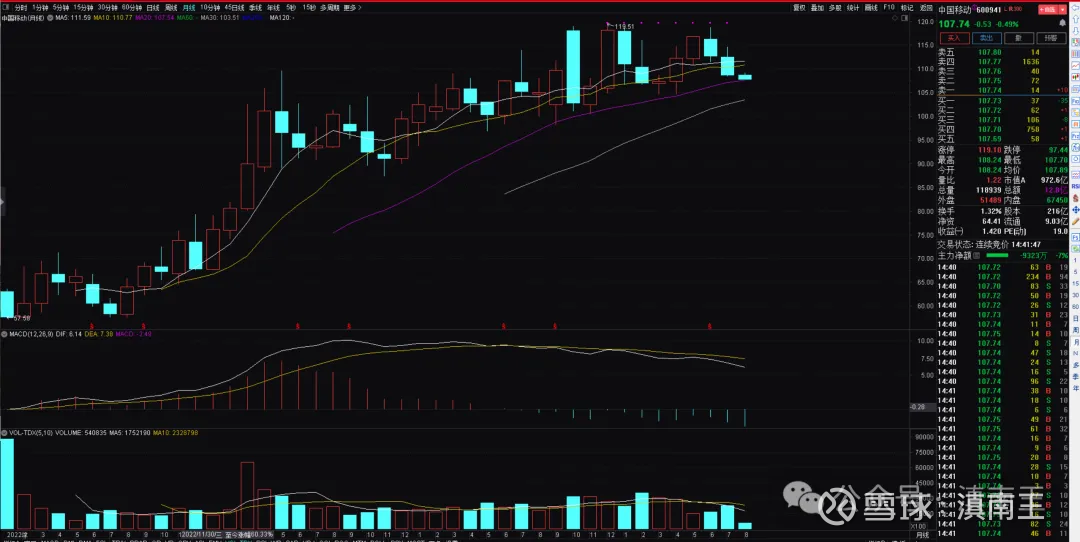Click the sidebar Fs icon
1080x542 pixels.
click(x=1075, y=237)
